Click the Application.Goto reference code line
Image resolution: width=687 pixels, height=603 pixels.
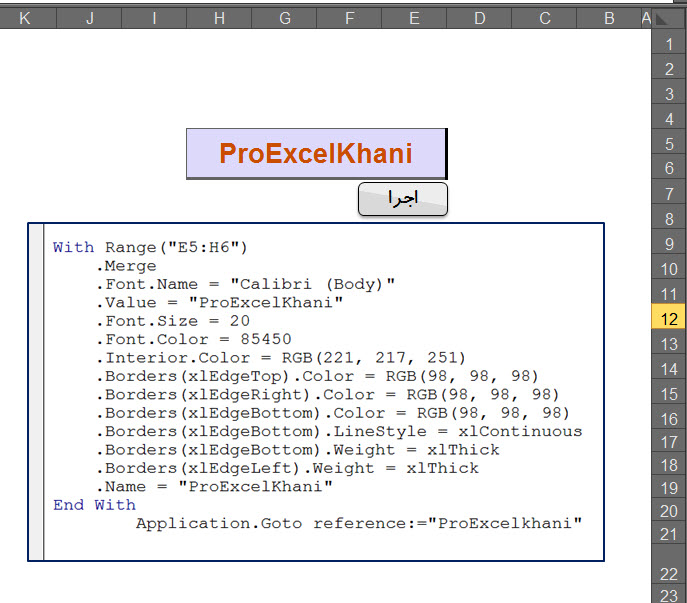pyautogui.click(x=358, y=523)
